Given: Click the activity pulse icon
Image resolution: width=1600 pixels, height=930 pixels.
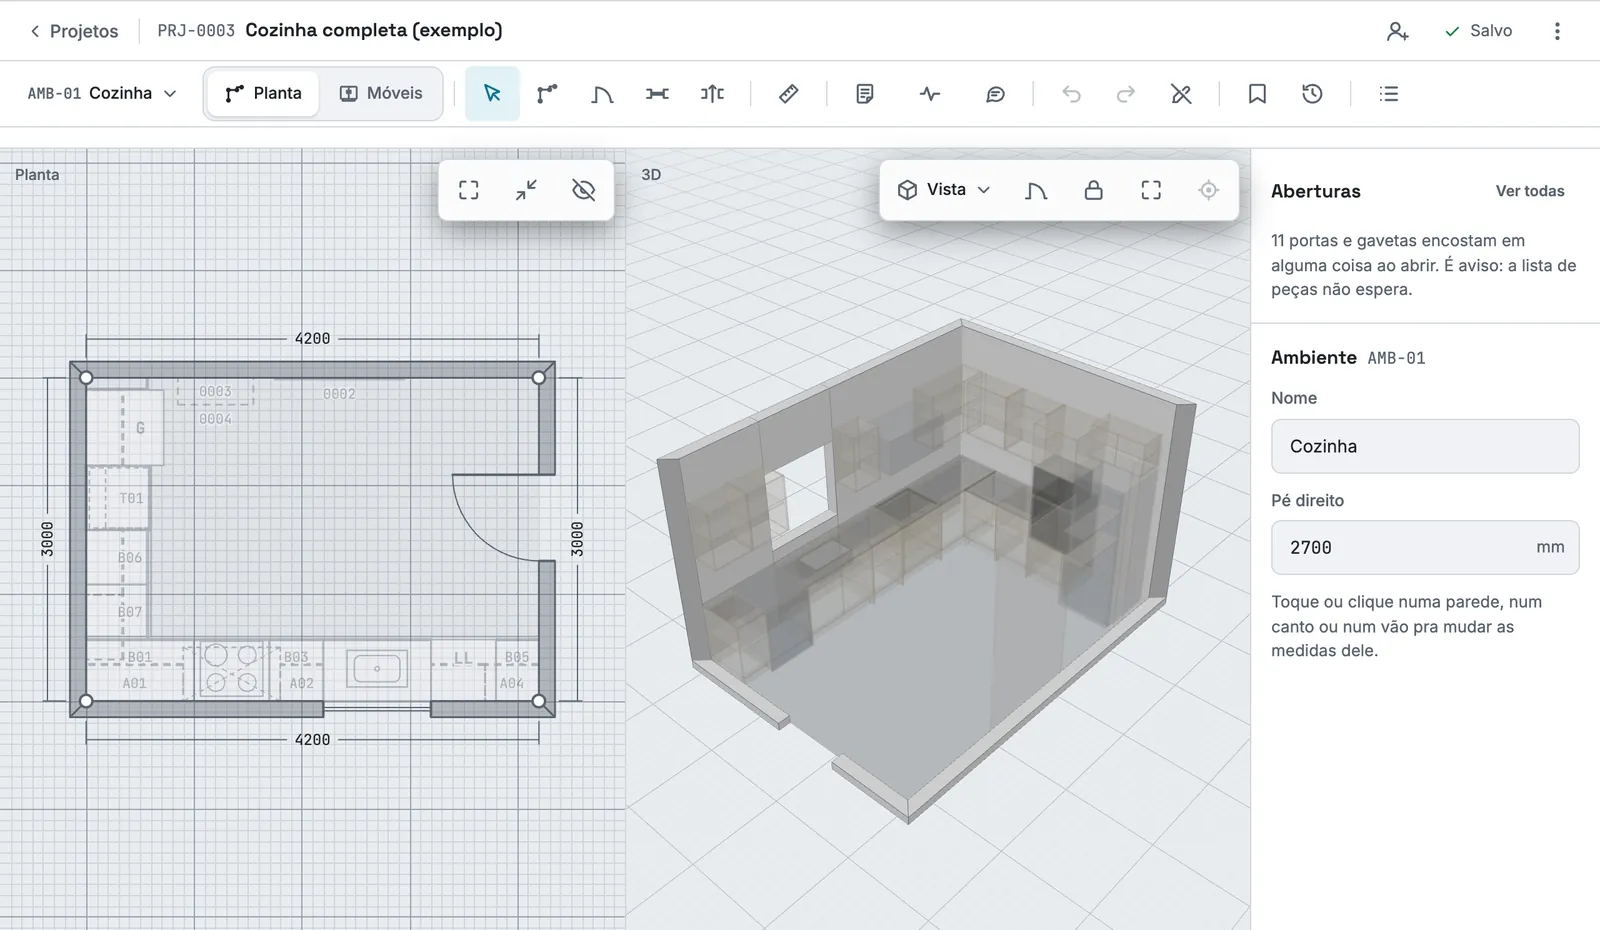Looking at the screenshot, I should point(930,93).
